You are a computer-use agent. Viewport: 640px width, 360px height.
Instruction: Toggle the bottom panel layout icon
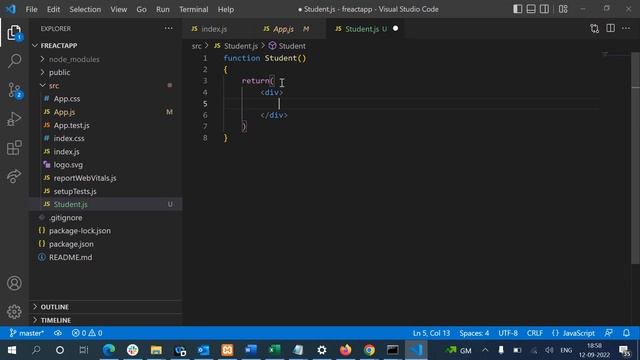click(x=531, y=9)
